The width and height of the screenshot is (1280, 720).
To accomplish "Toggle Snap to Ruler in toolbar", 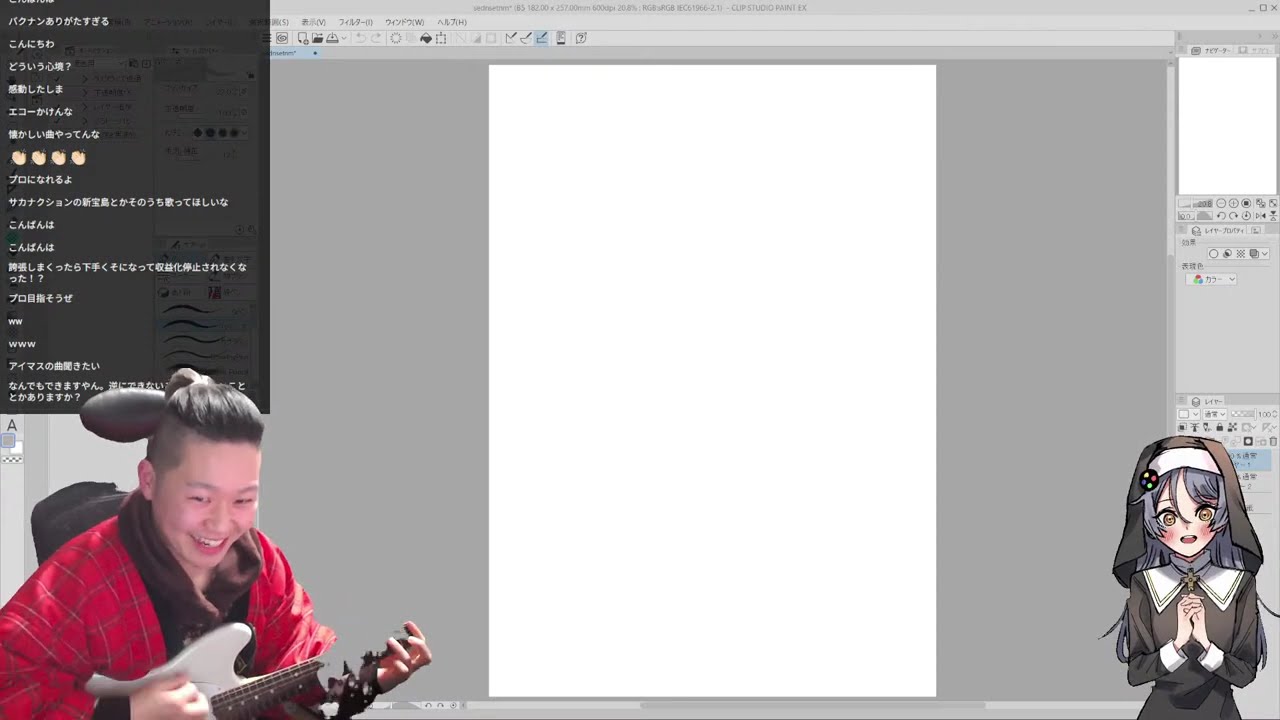I will 511,38.
